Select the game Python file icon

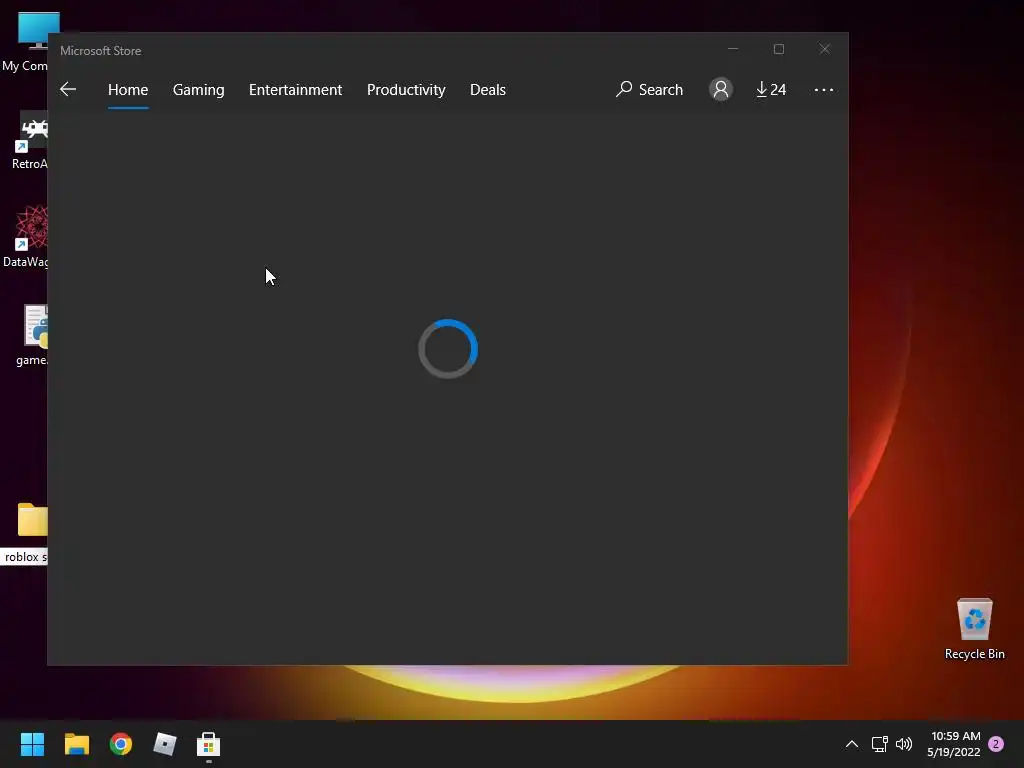pyautogui.click(x=30, y=335)
